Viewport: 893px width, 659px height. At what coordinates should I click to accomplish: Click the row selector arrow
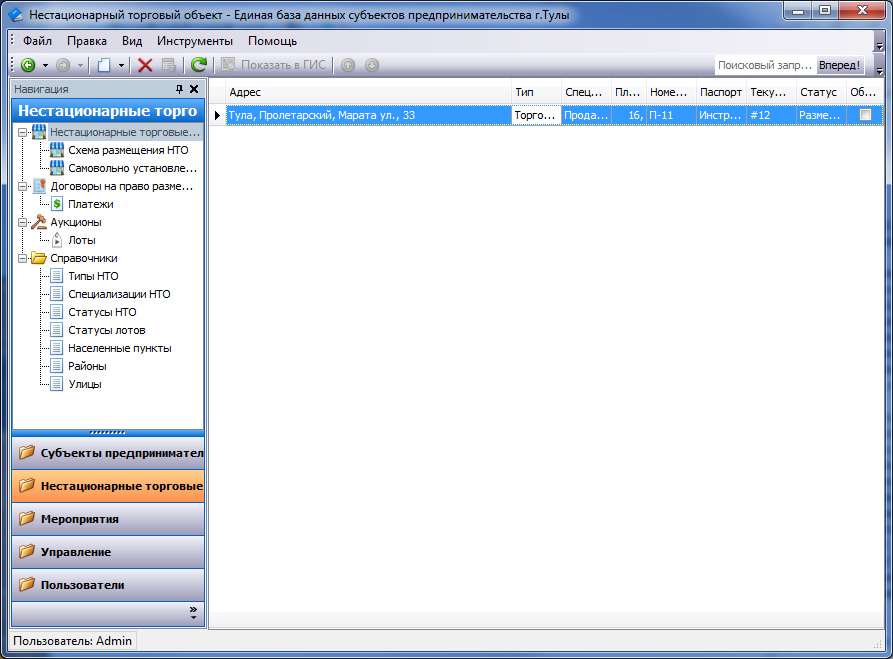(x=217, y=115)
